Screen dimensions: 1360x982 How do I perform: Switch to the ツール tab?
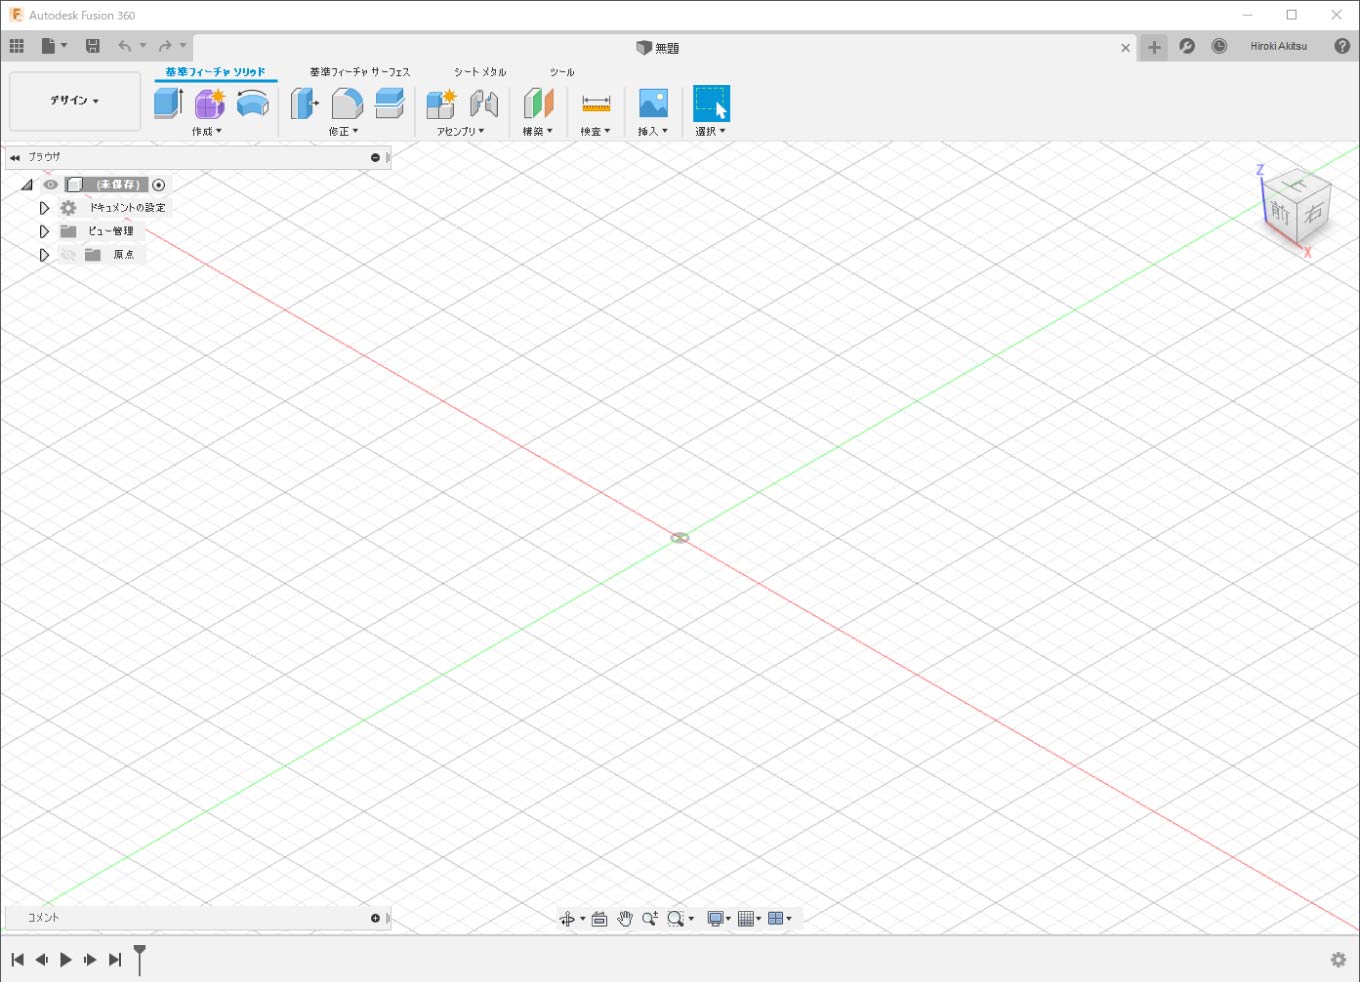tap(562, 72)
